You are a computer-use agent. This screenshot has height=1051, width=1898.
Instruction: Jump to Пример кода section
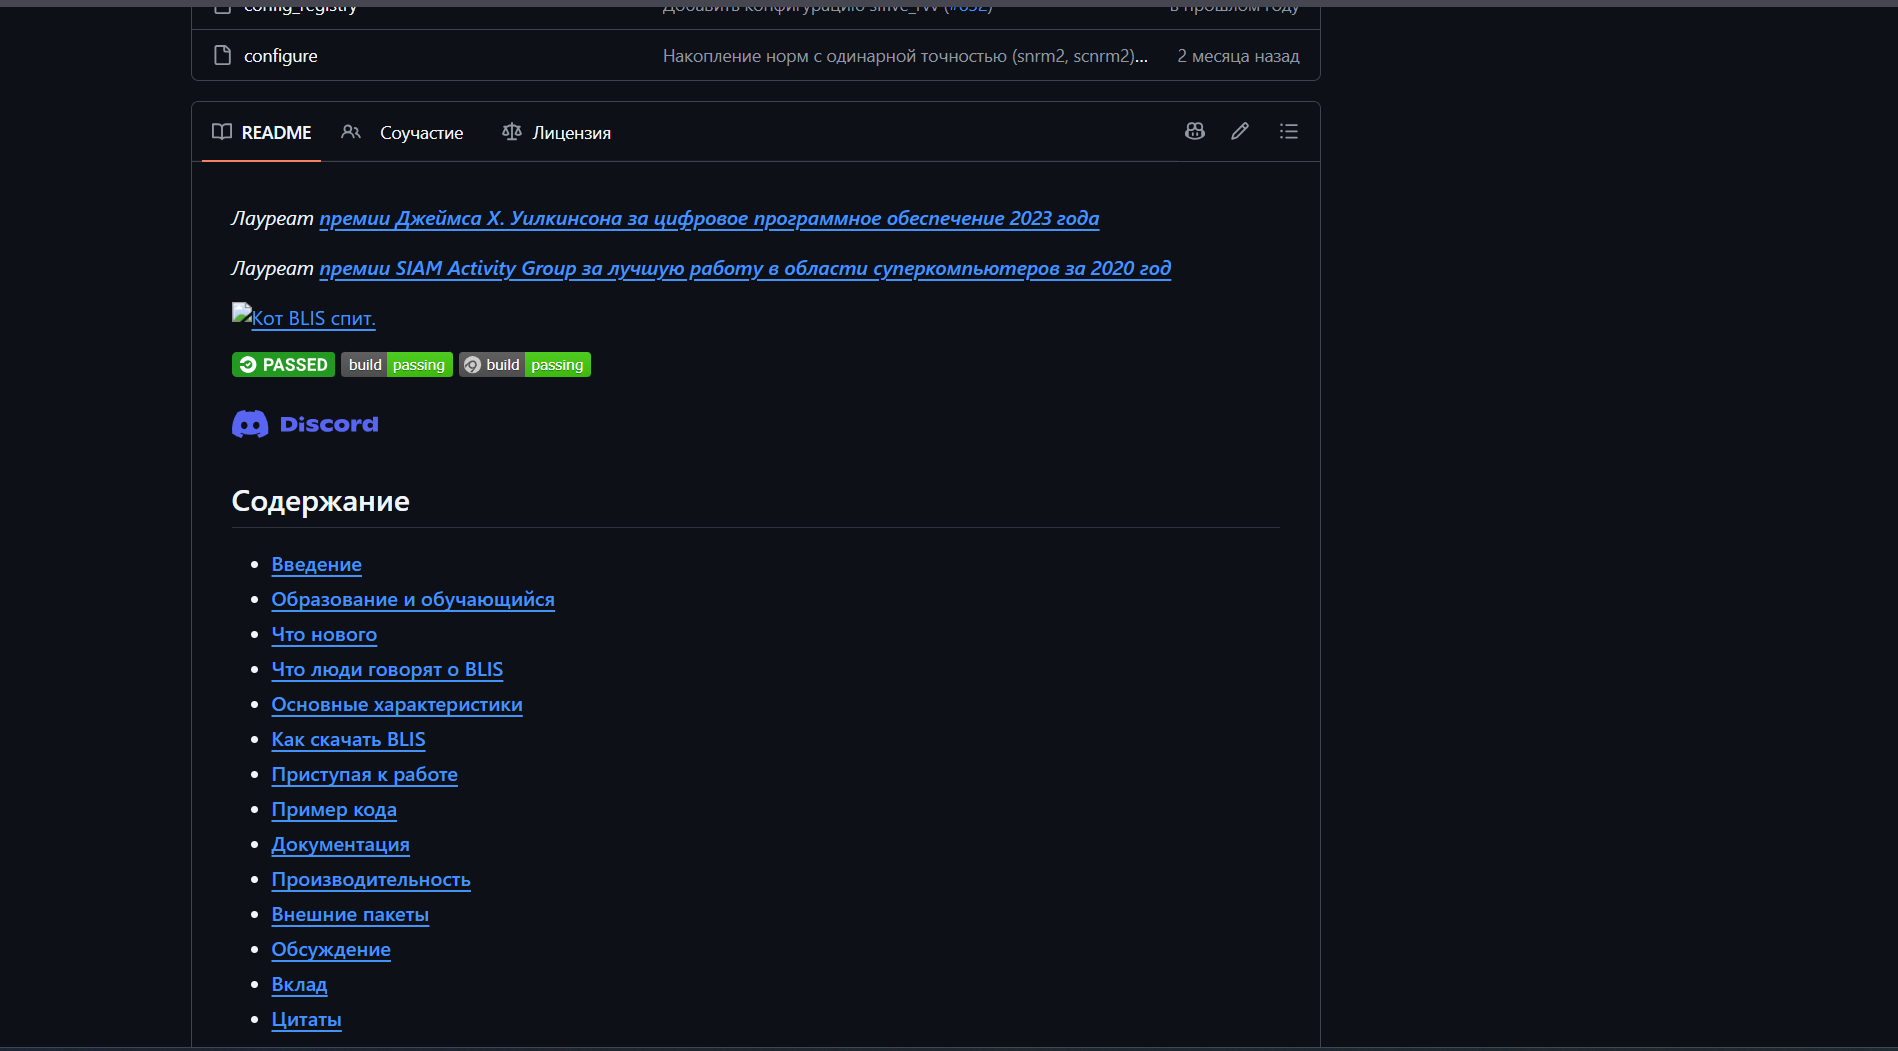(334, 809)
